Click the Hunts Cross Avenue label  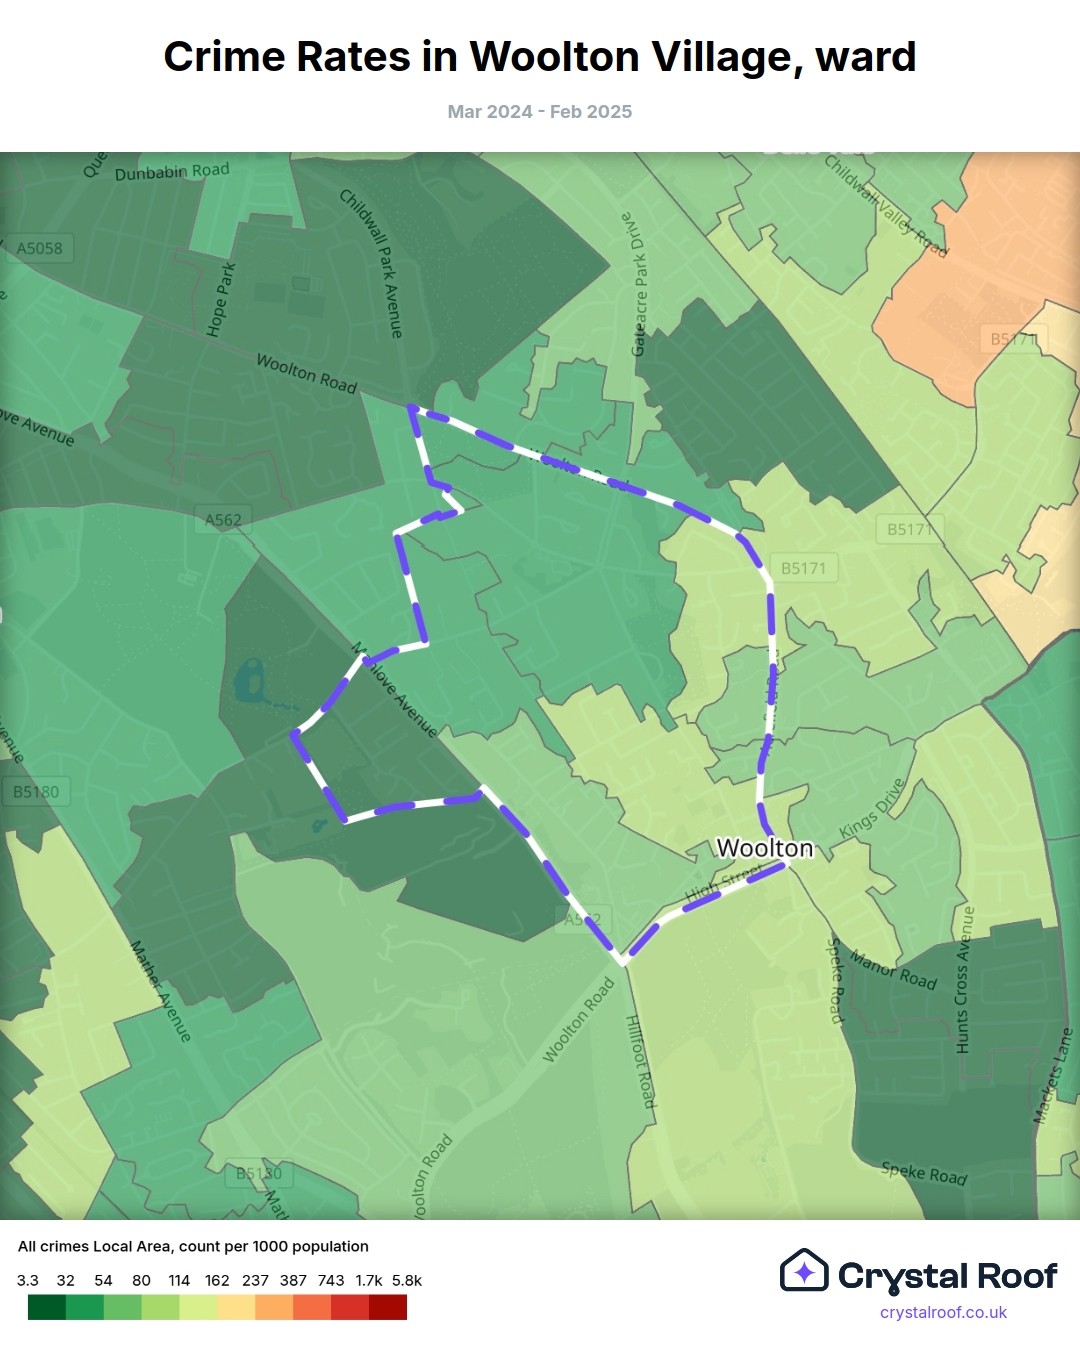pyautogui.click(x=963, y=980)
